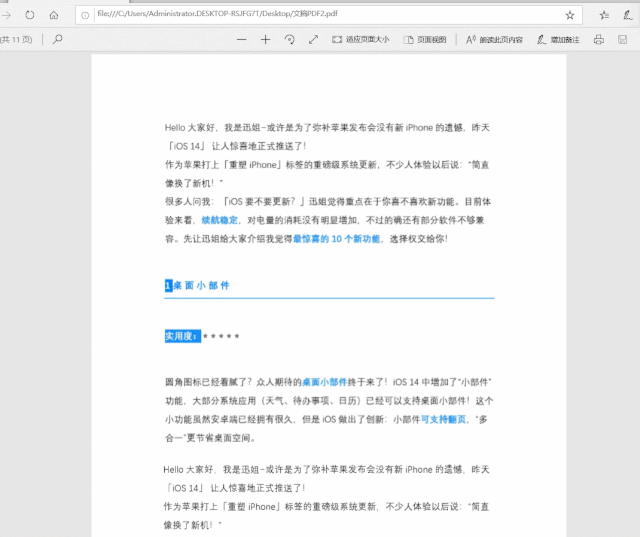Click the blue text 可支持翻页
The height and width of the screenshot is (537, 640).
[443, 419]
